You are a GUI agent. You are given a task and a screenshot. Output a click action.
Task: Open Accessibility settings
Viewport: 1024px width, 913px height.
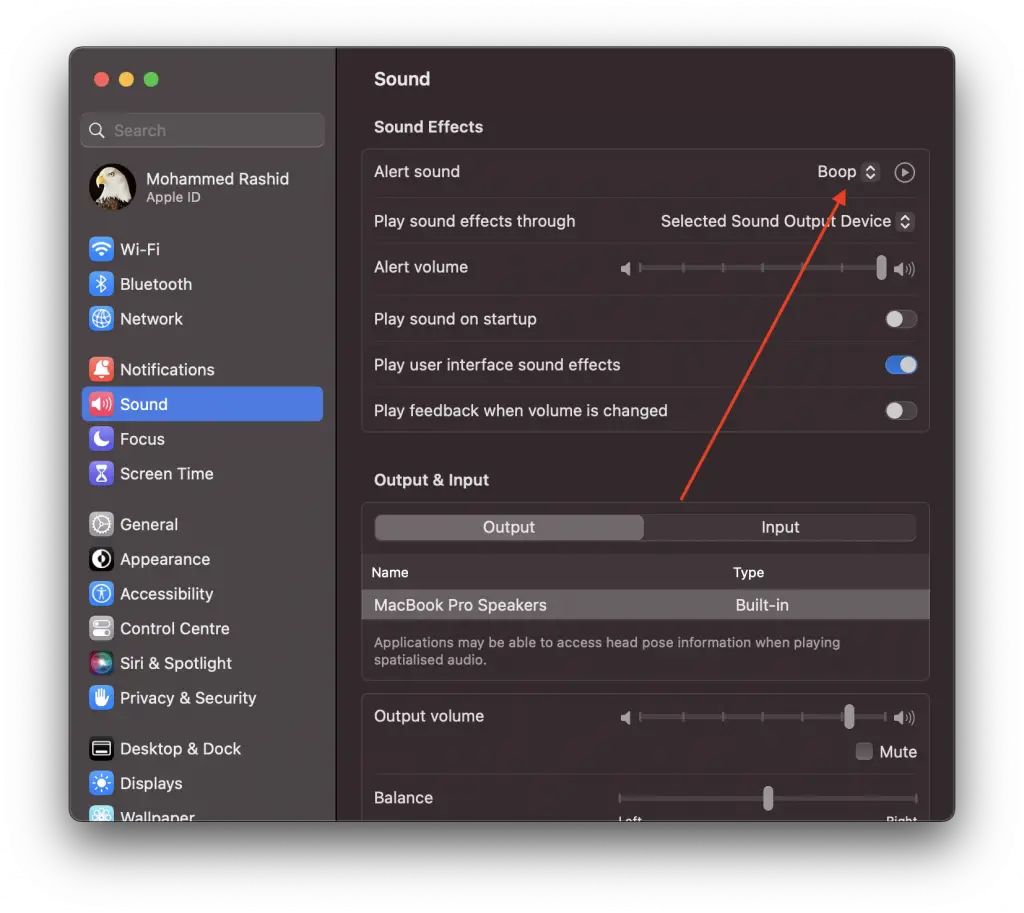point(202,594)
